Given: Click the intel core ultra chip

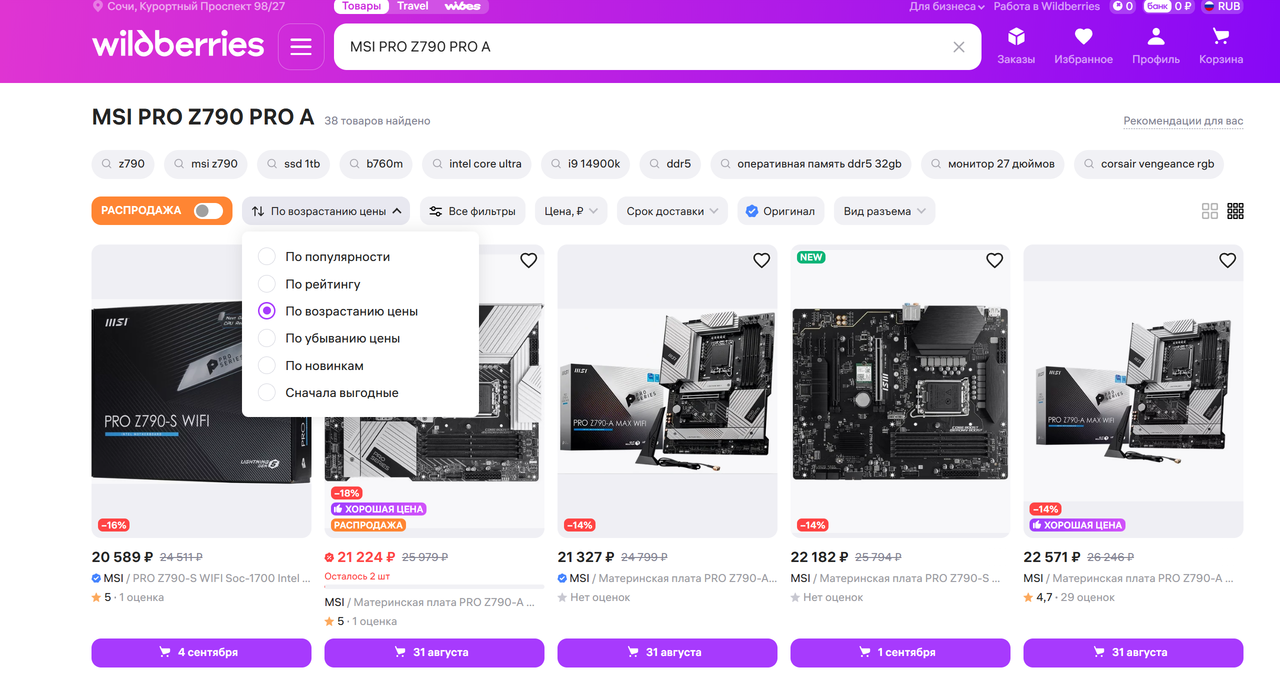Looking at the screenshot, I should pyautogui.click(x=478, y=164).
